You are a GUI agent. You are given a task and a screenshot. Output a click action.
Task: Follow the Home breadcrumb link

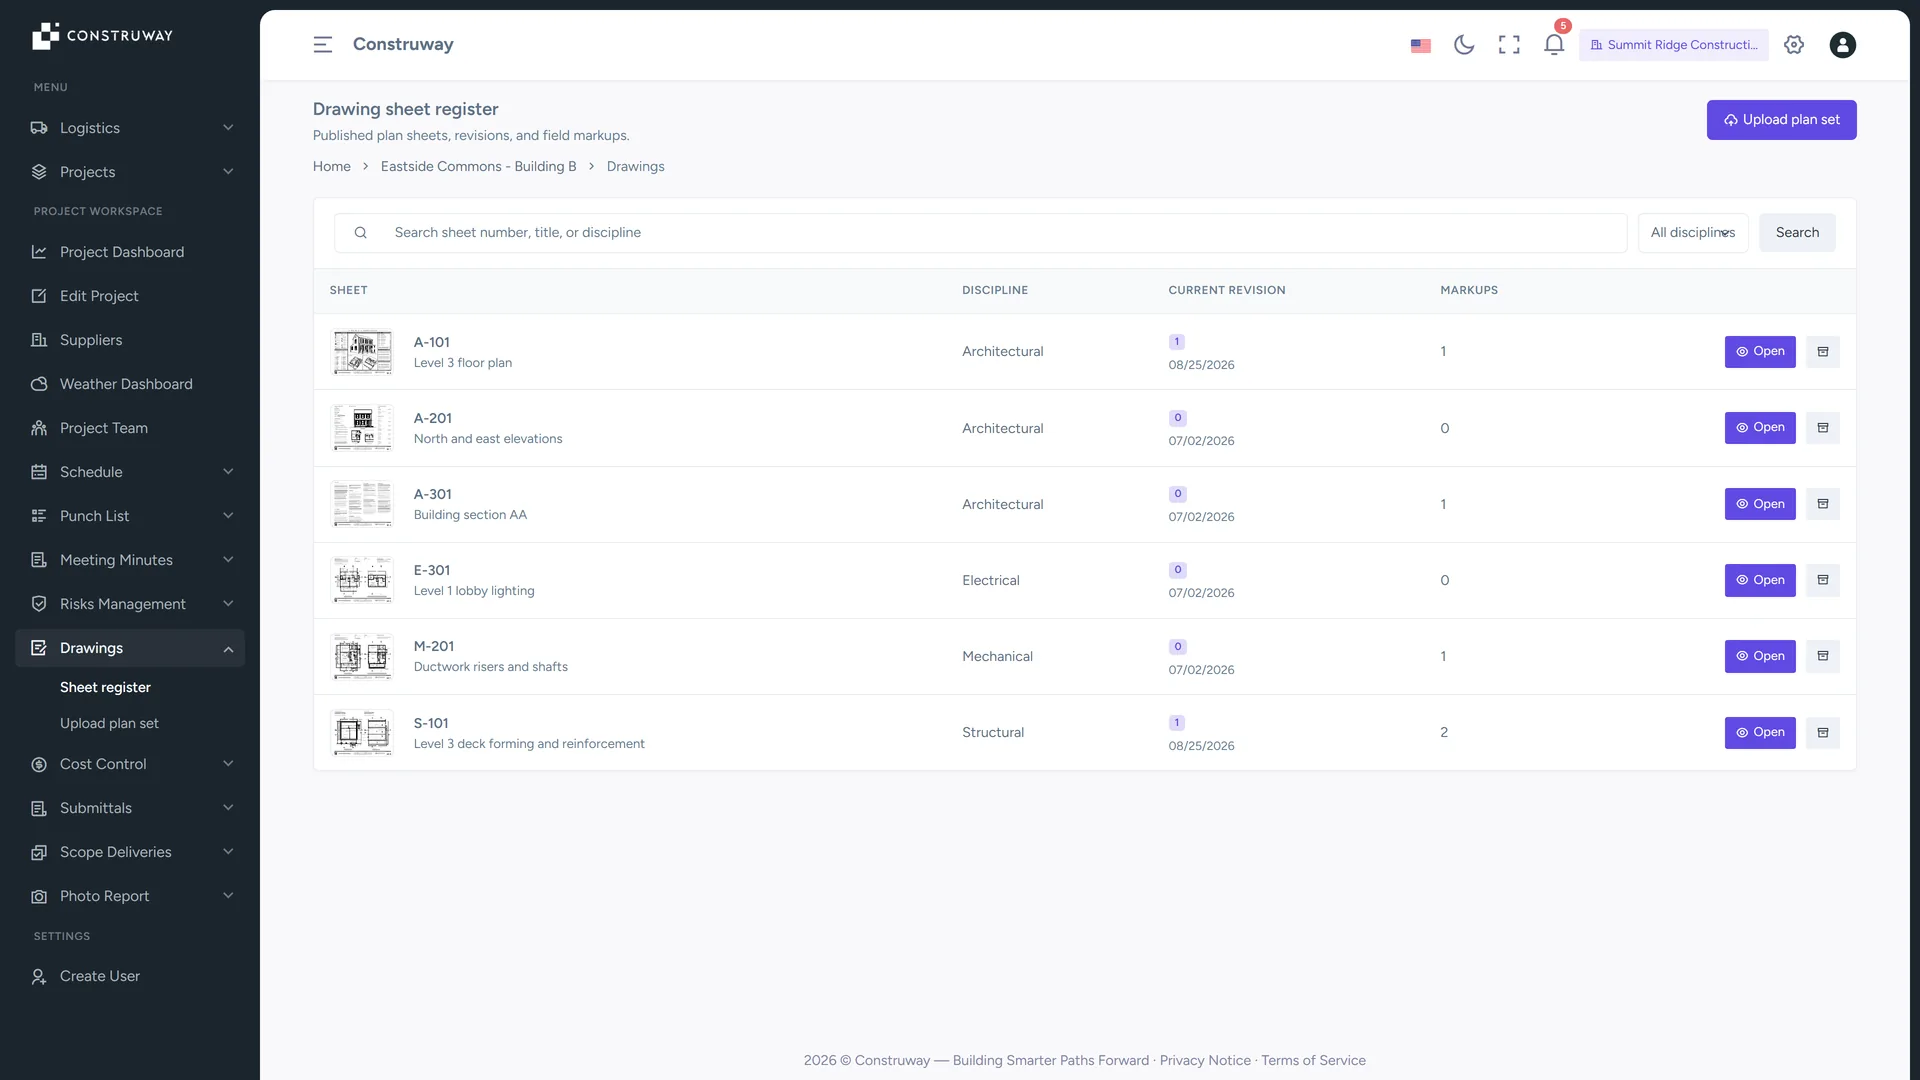tap(331, 167)
